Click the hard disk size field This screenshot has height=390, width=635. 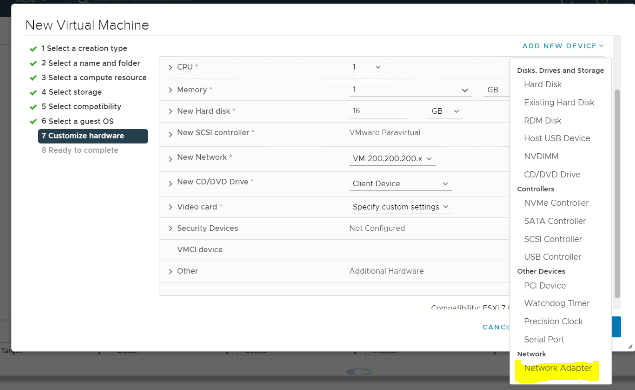(x=378, y=111)
